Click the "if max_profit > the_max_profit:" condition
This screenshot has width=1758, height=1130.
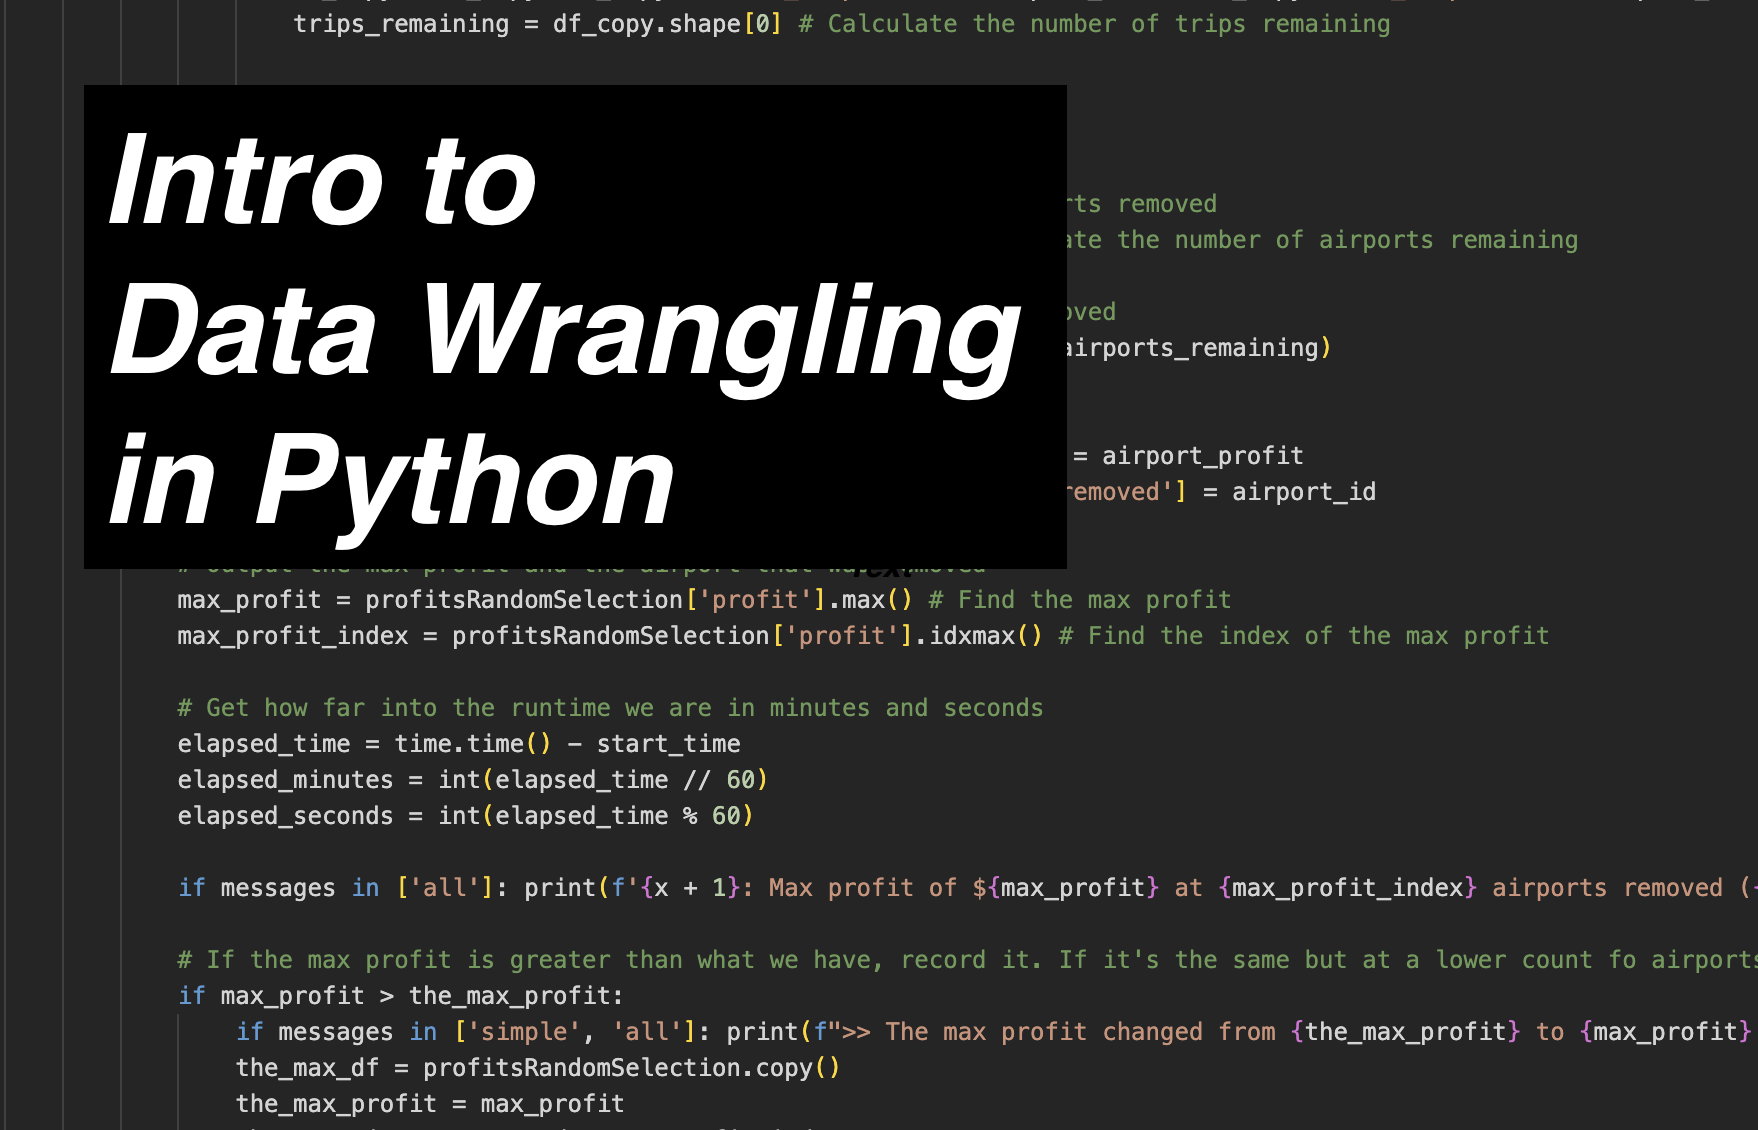pos(401,996)
